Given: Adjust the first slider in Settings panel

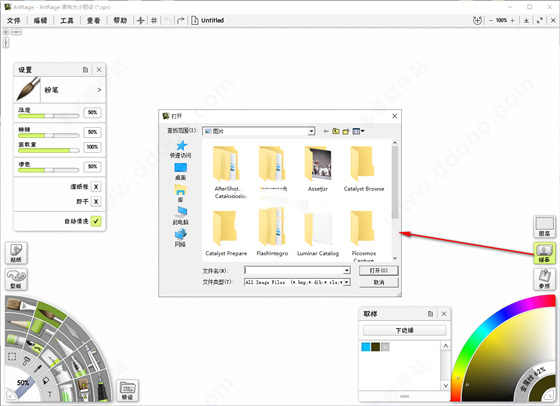Looking at the screenshot, I should pyautogui.click(x=49, y=116).
